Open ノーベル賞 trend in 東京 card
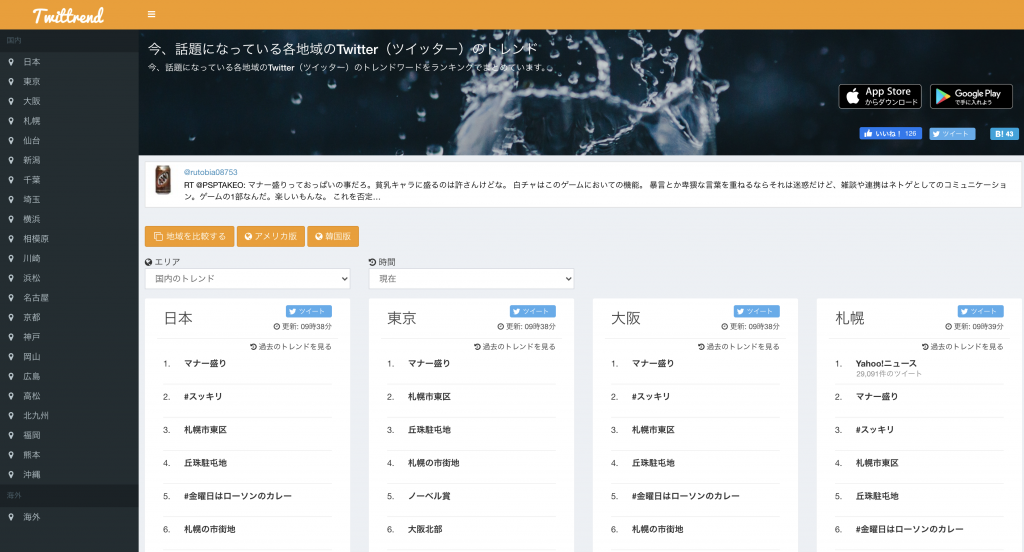1024x552 pixels. [x=429, y=496]
